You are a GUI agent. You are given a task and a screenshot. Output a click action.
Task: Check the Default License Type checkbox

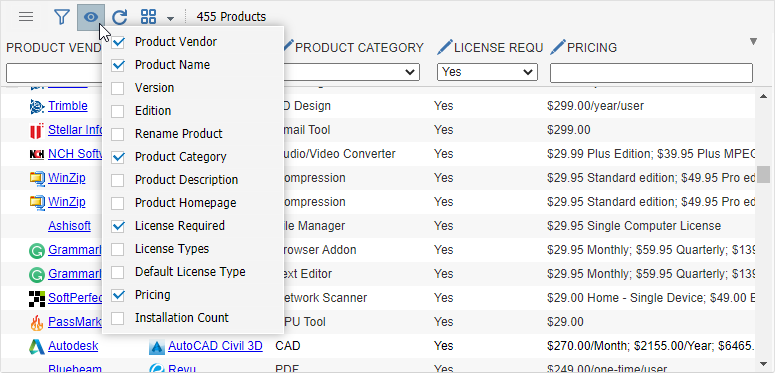tap(118, 272)
